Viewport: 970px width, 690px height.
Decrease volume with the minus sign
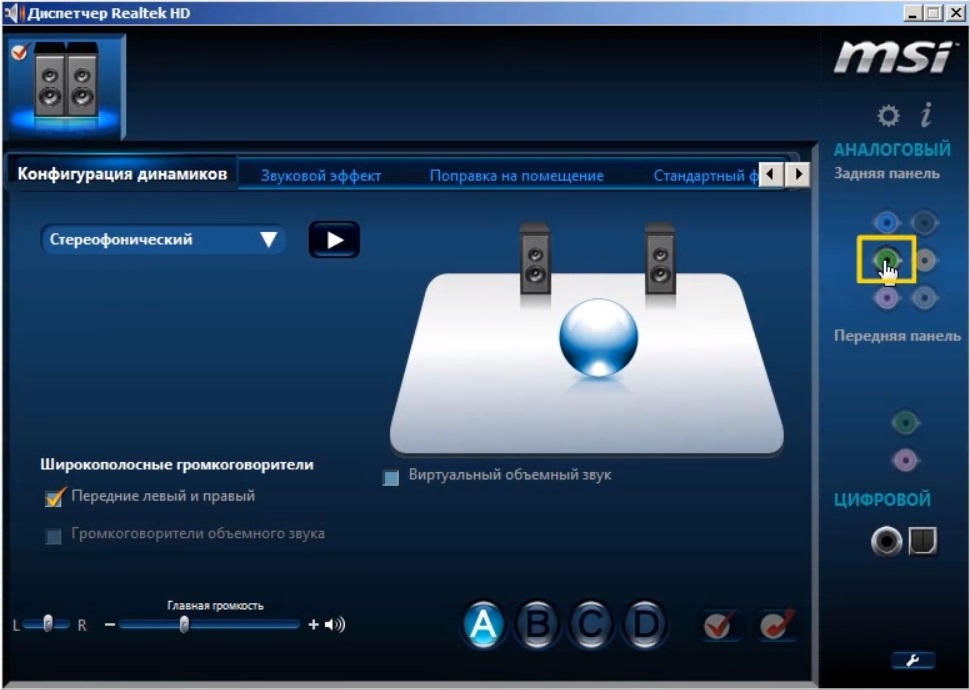pyautogui.click(x=109, y=625)
